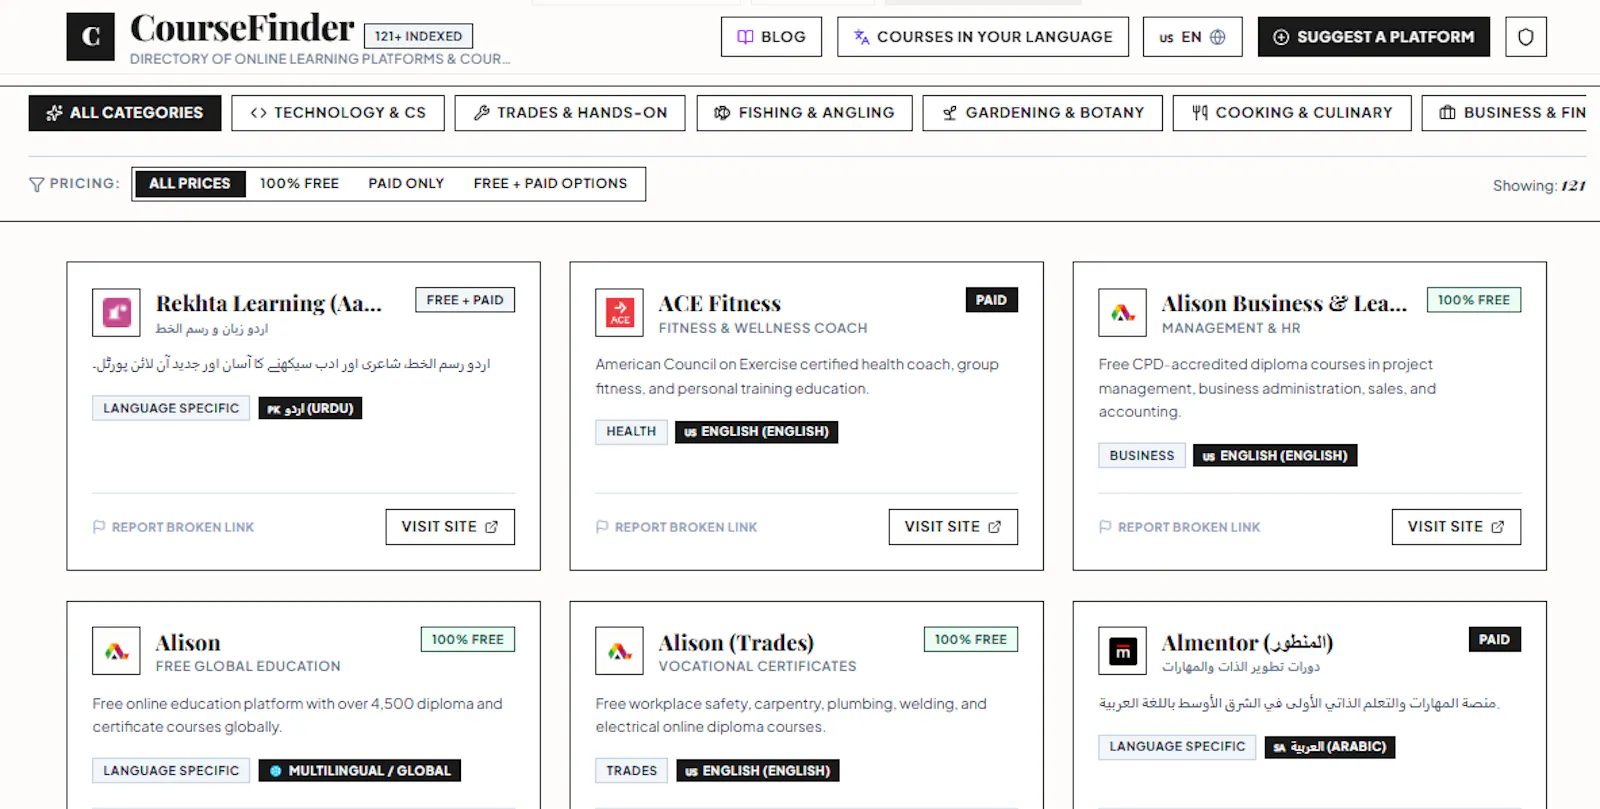The width and height of the screenshot is (1600, 809).
Task: Open the EN language selector
Action: [x=1192, y=37]
